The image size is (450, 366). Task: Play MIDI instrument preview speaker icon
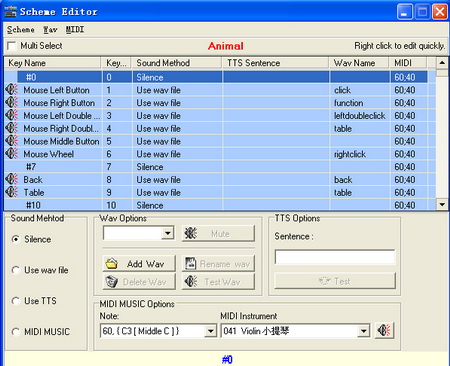(384, 331)
